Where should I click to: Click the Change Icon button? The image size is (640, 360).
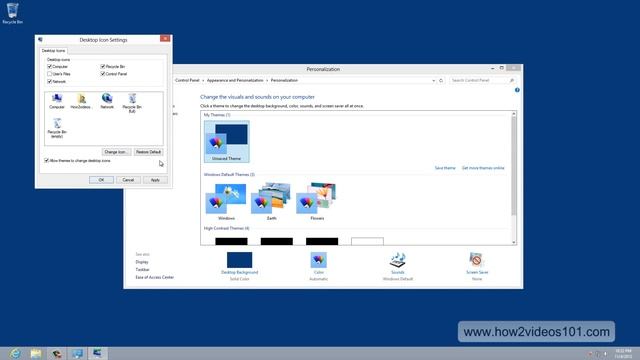(x=116, y=152)
